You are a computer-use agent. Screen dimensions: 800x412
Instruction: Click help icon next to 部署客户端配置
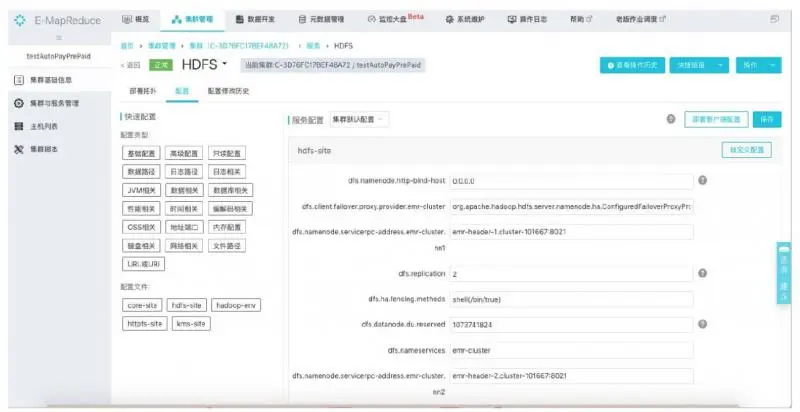pos(671,119)
